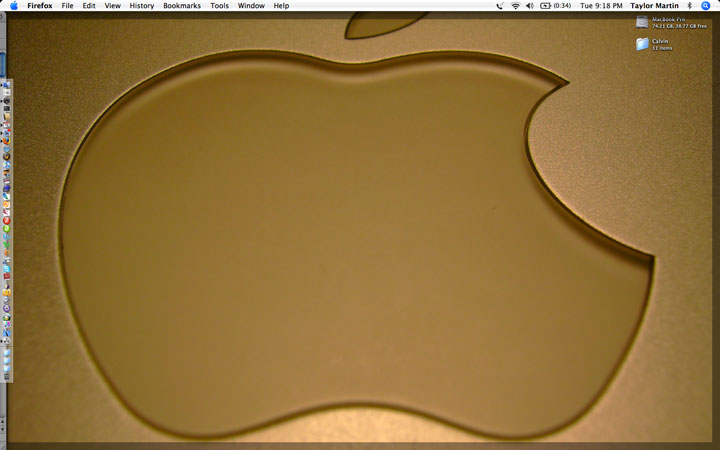The width and height of the screenshot is (720, 450).
Task: Open Spotlight search
Action: coord(706,6)
